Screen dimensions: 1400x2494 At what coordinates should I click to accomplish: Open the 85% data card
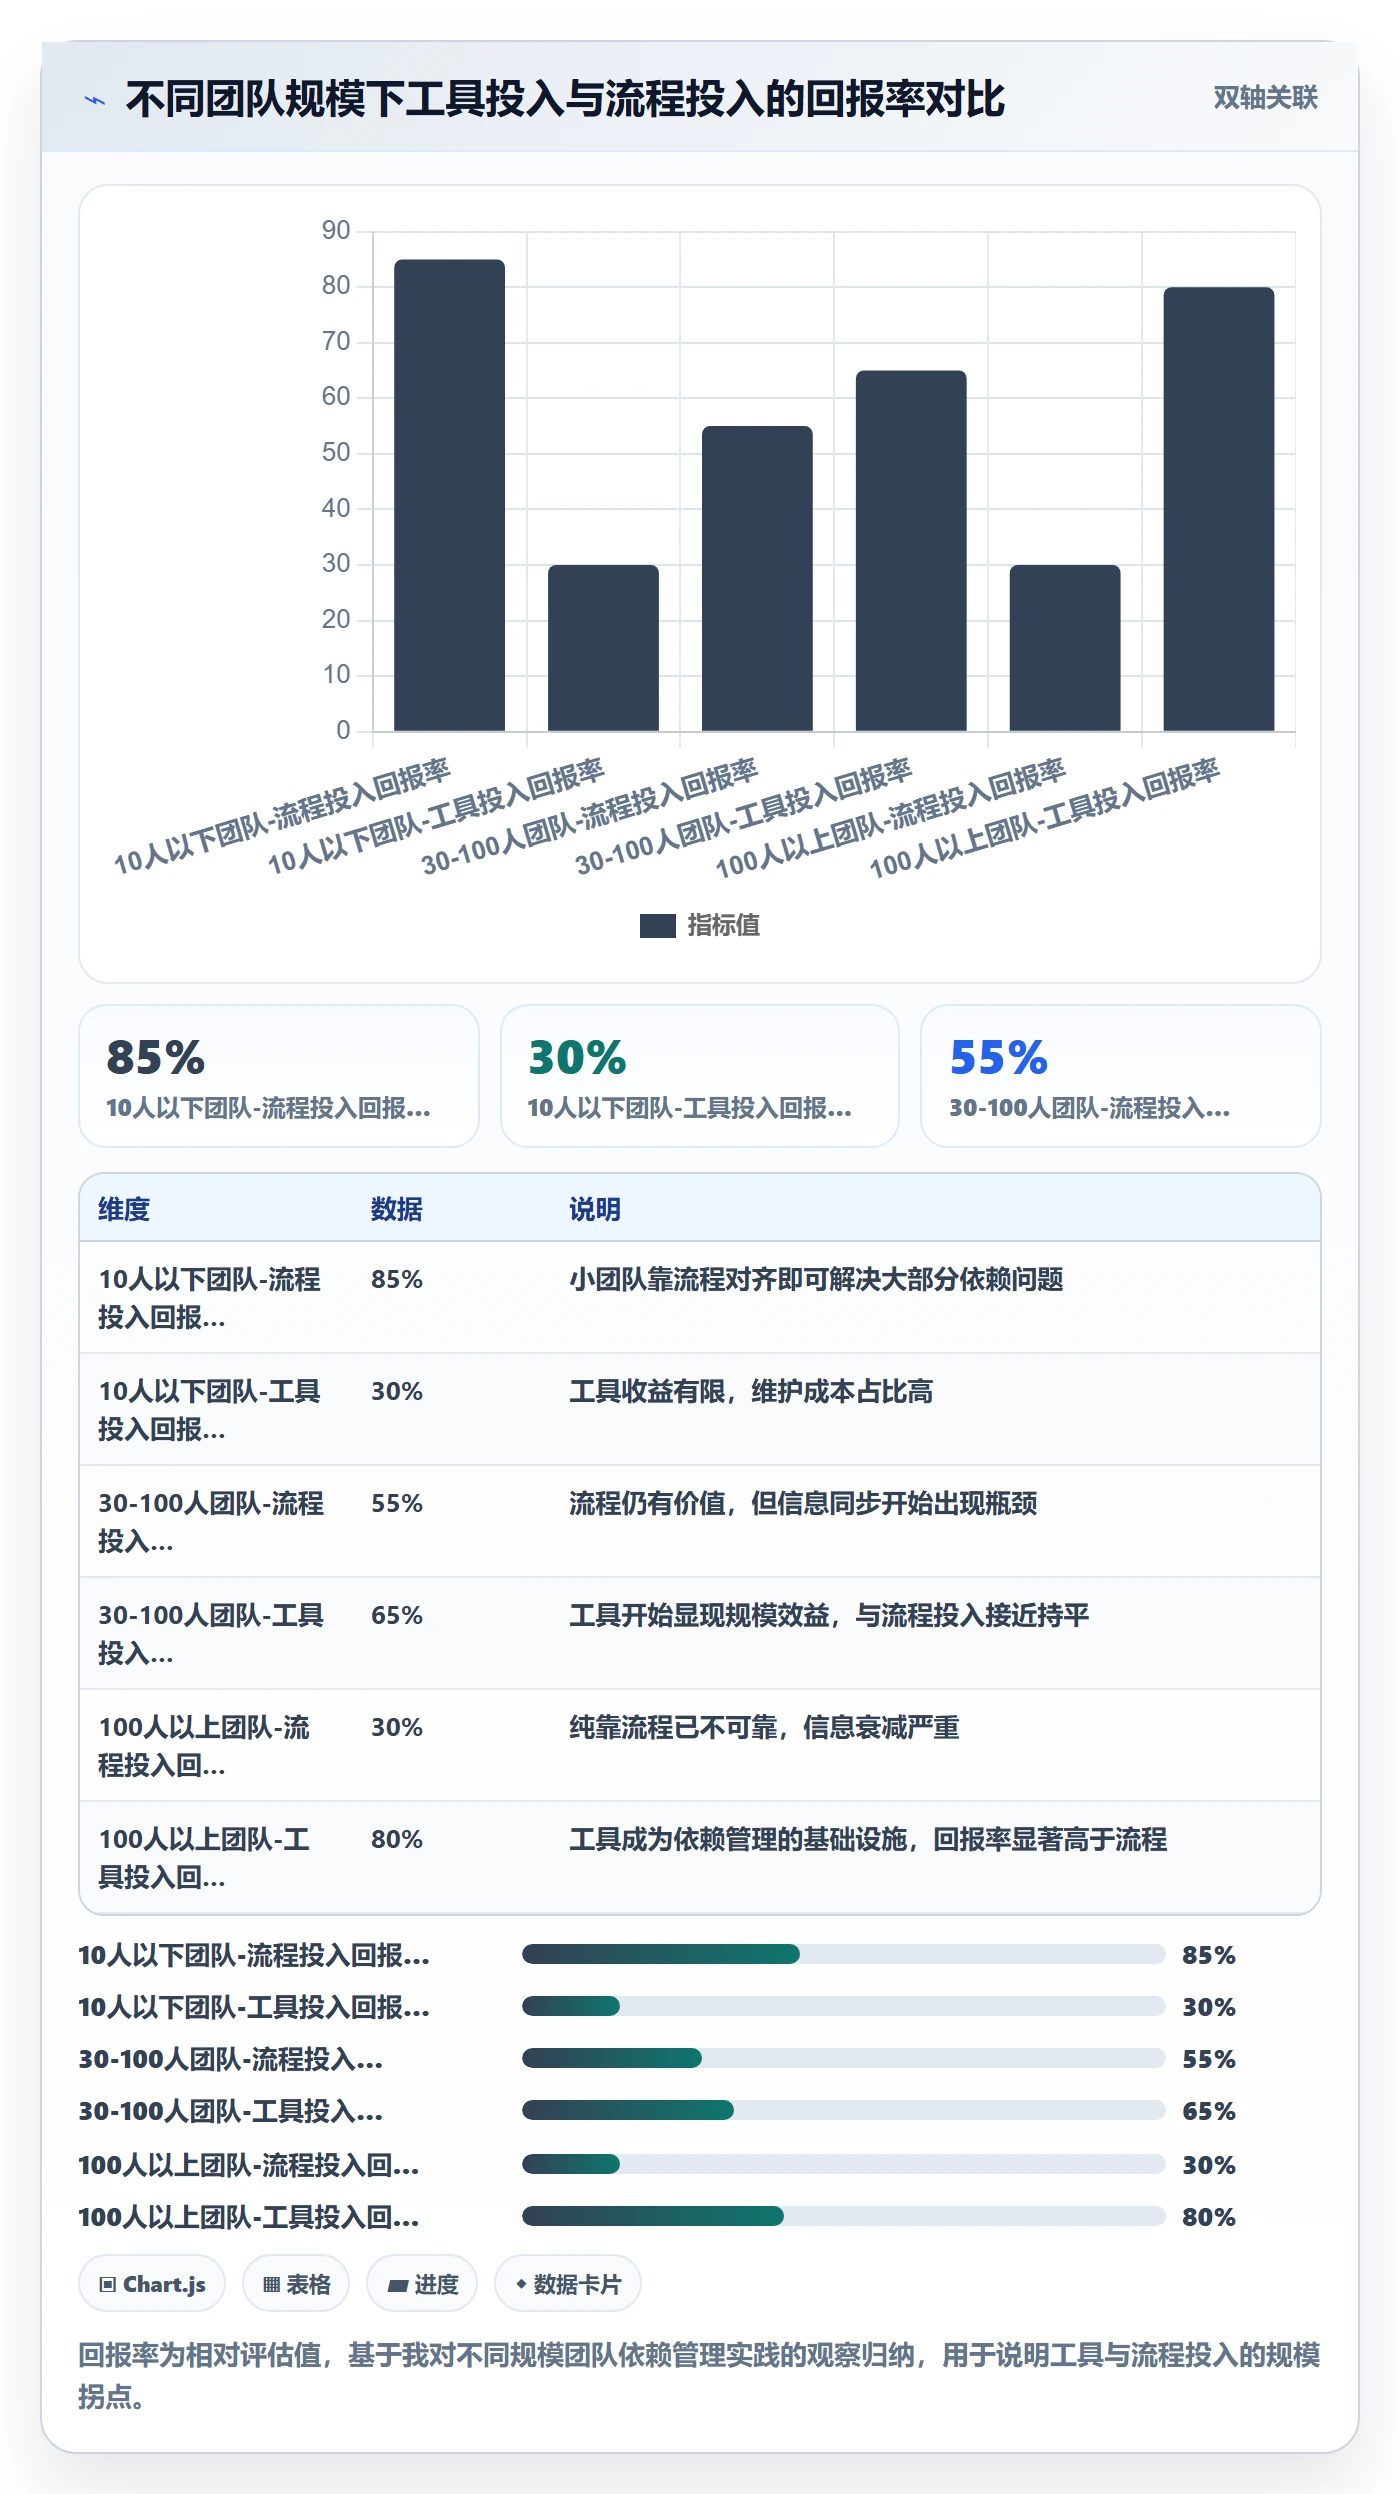coord(279,1076)
